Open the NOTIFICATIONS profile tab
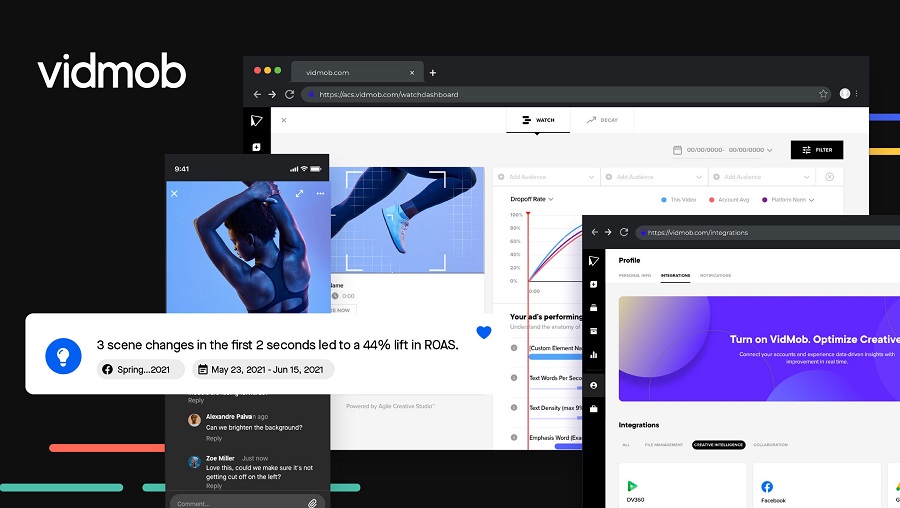The width and height of the screenshot is (900, 508). pos(715,276)
